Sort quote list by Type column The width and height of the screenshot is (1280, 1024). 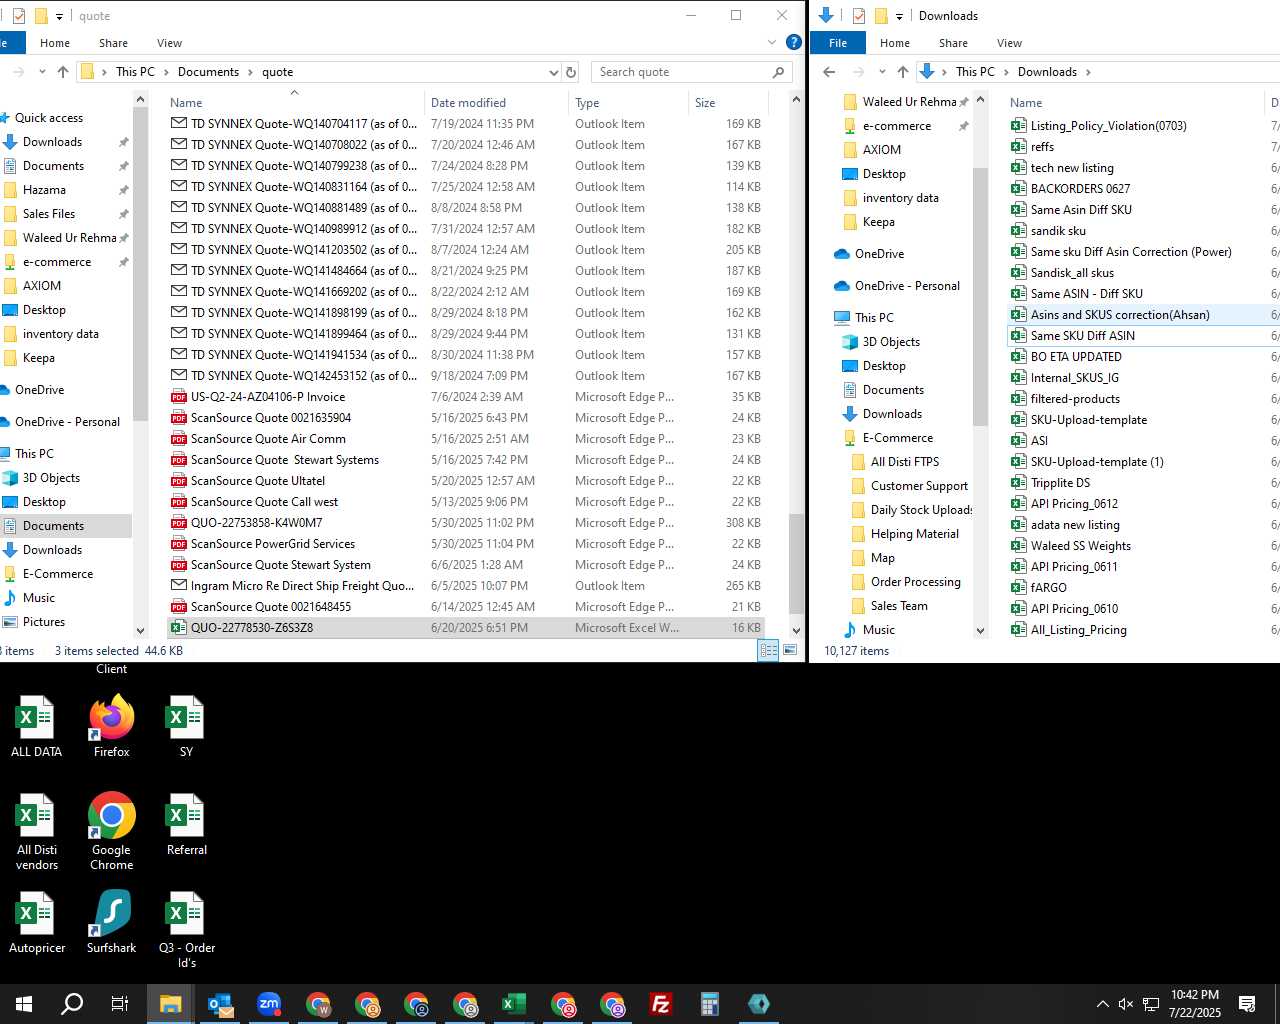628,102
